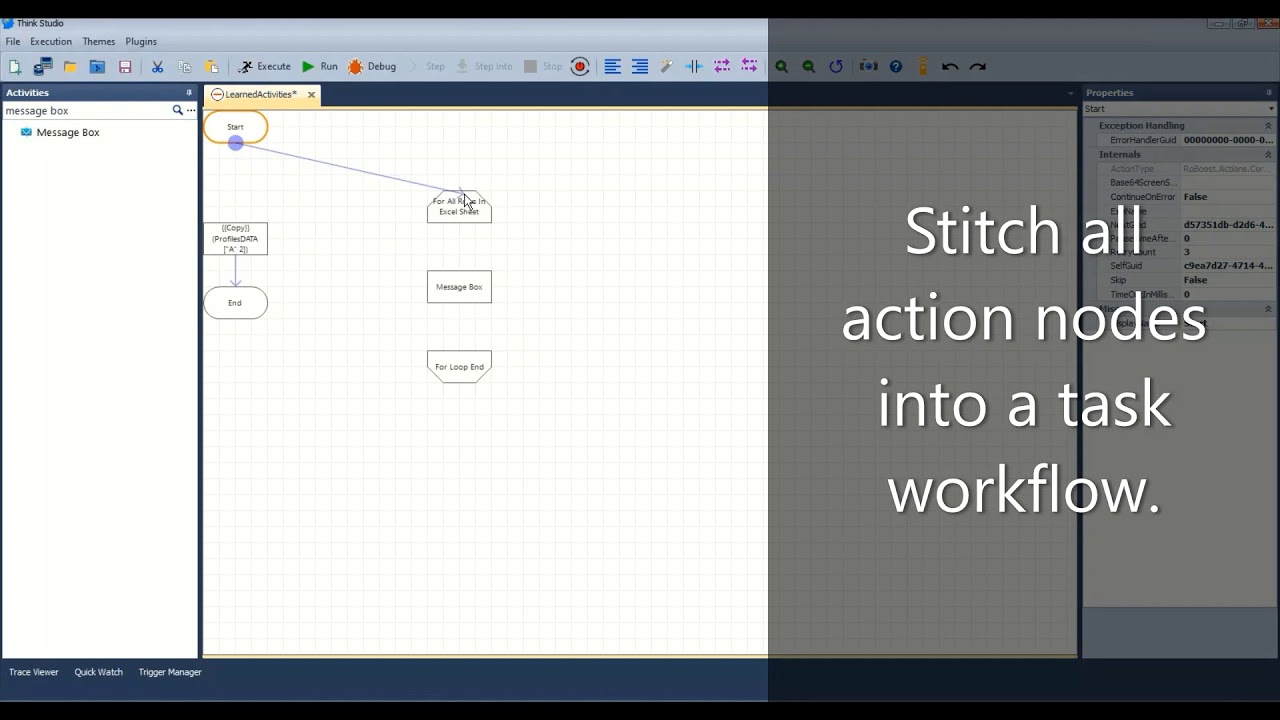Align nodes left

(613, 67)
